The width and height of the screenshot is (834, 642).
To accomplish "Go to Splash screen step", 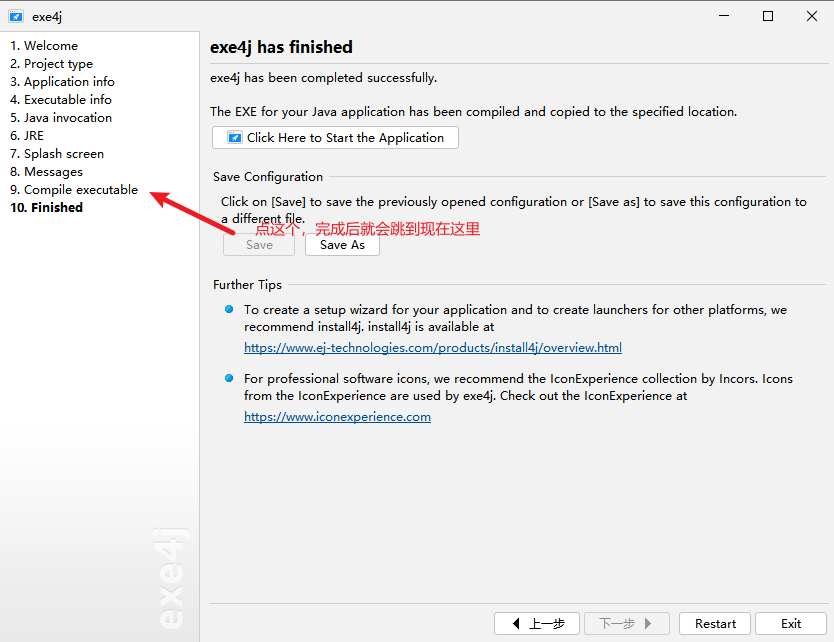I will pyautogui.click(x=57, y=154).
